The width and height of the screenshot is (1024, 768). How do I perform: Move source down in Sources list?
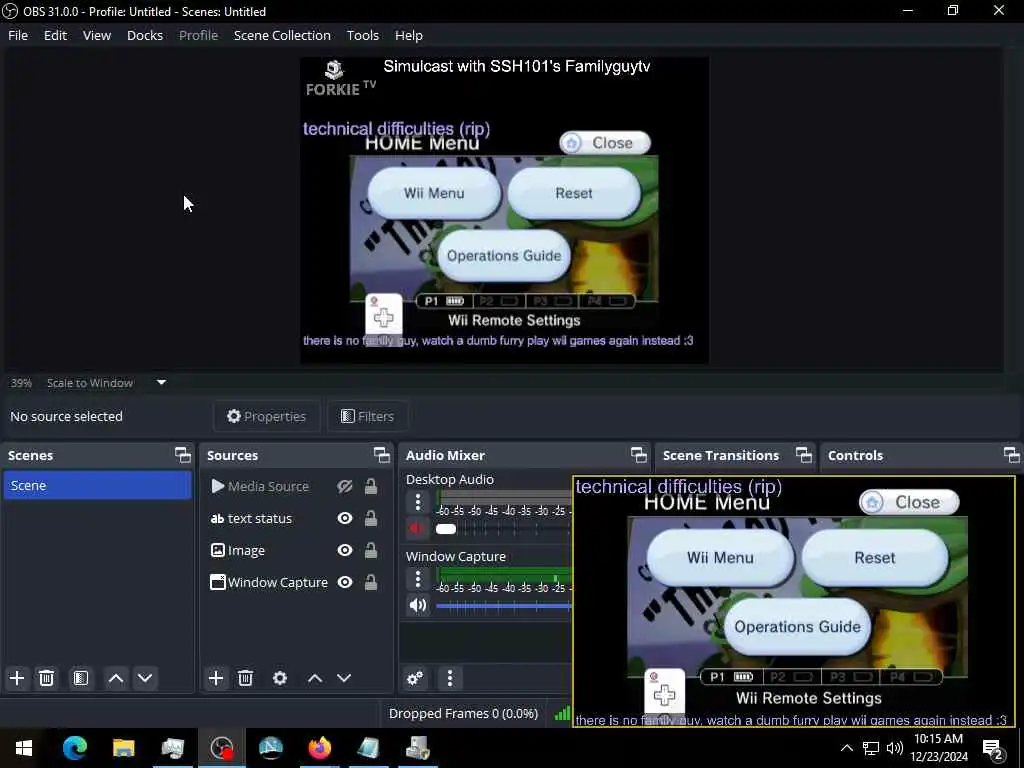click(344, 678)
